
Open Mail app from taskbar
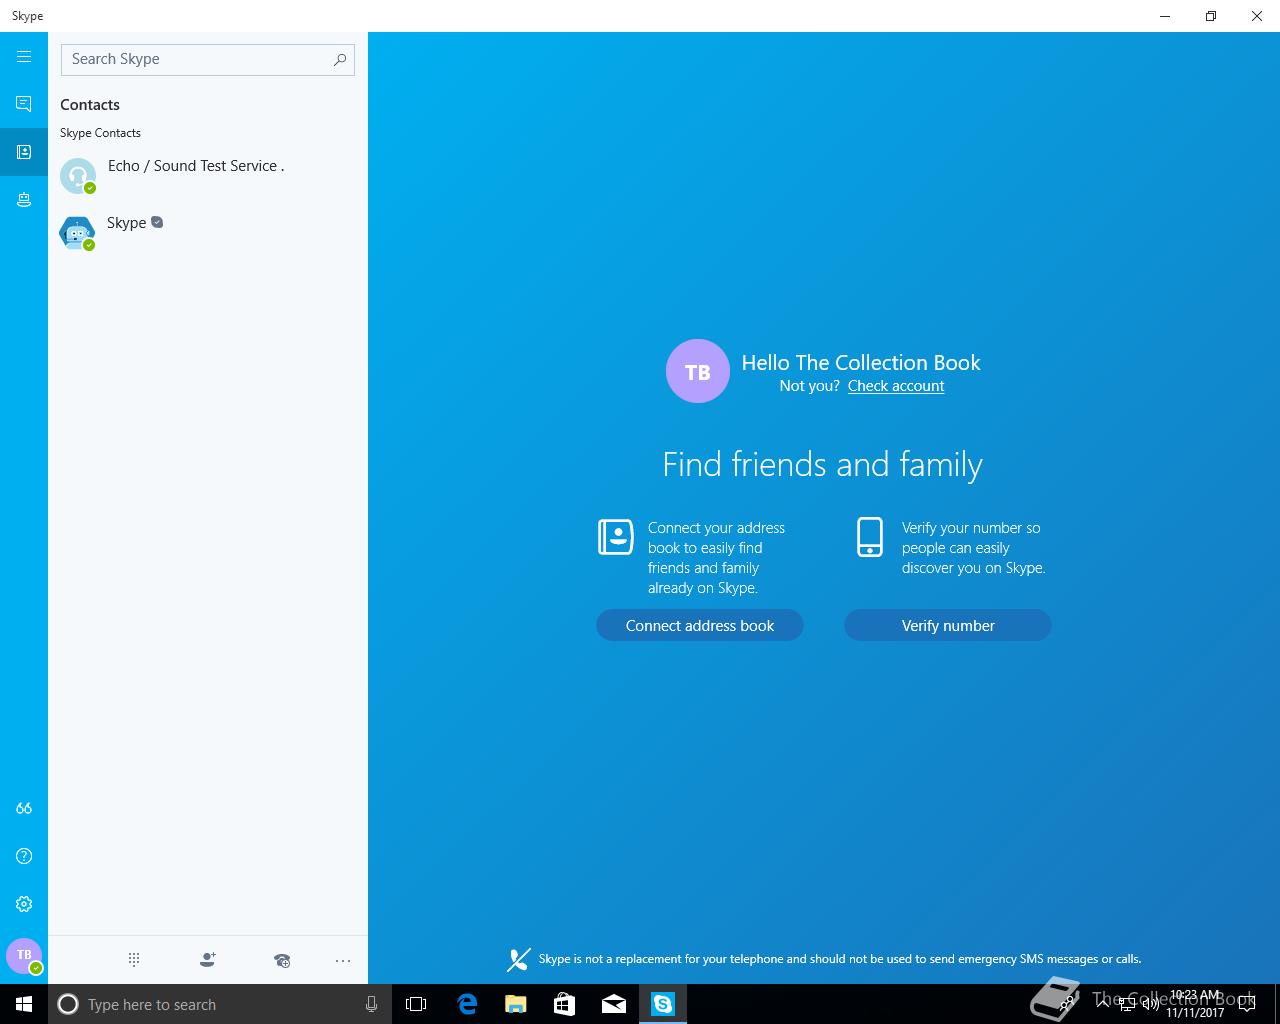point(614,1004)
